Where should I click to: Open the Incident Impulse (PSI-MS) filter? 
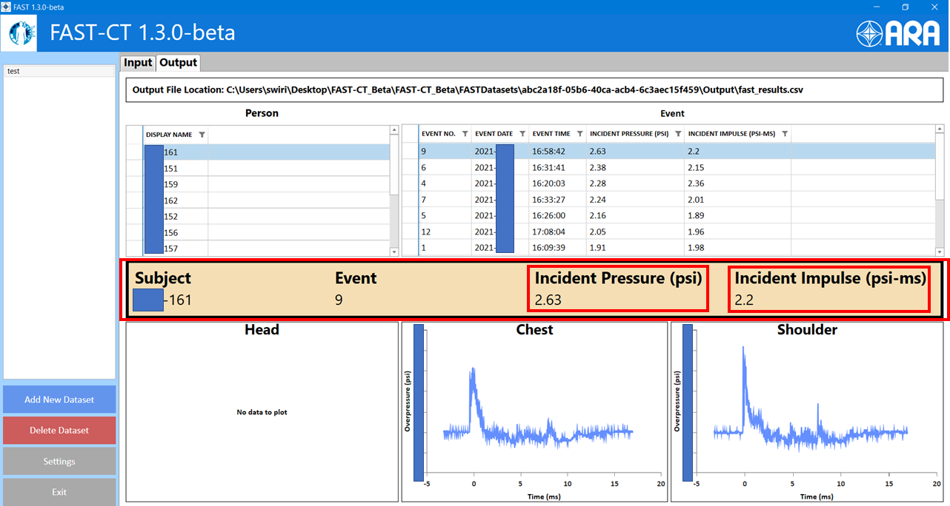tap(785, 134)
